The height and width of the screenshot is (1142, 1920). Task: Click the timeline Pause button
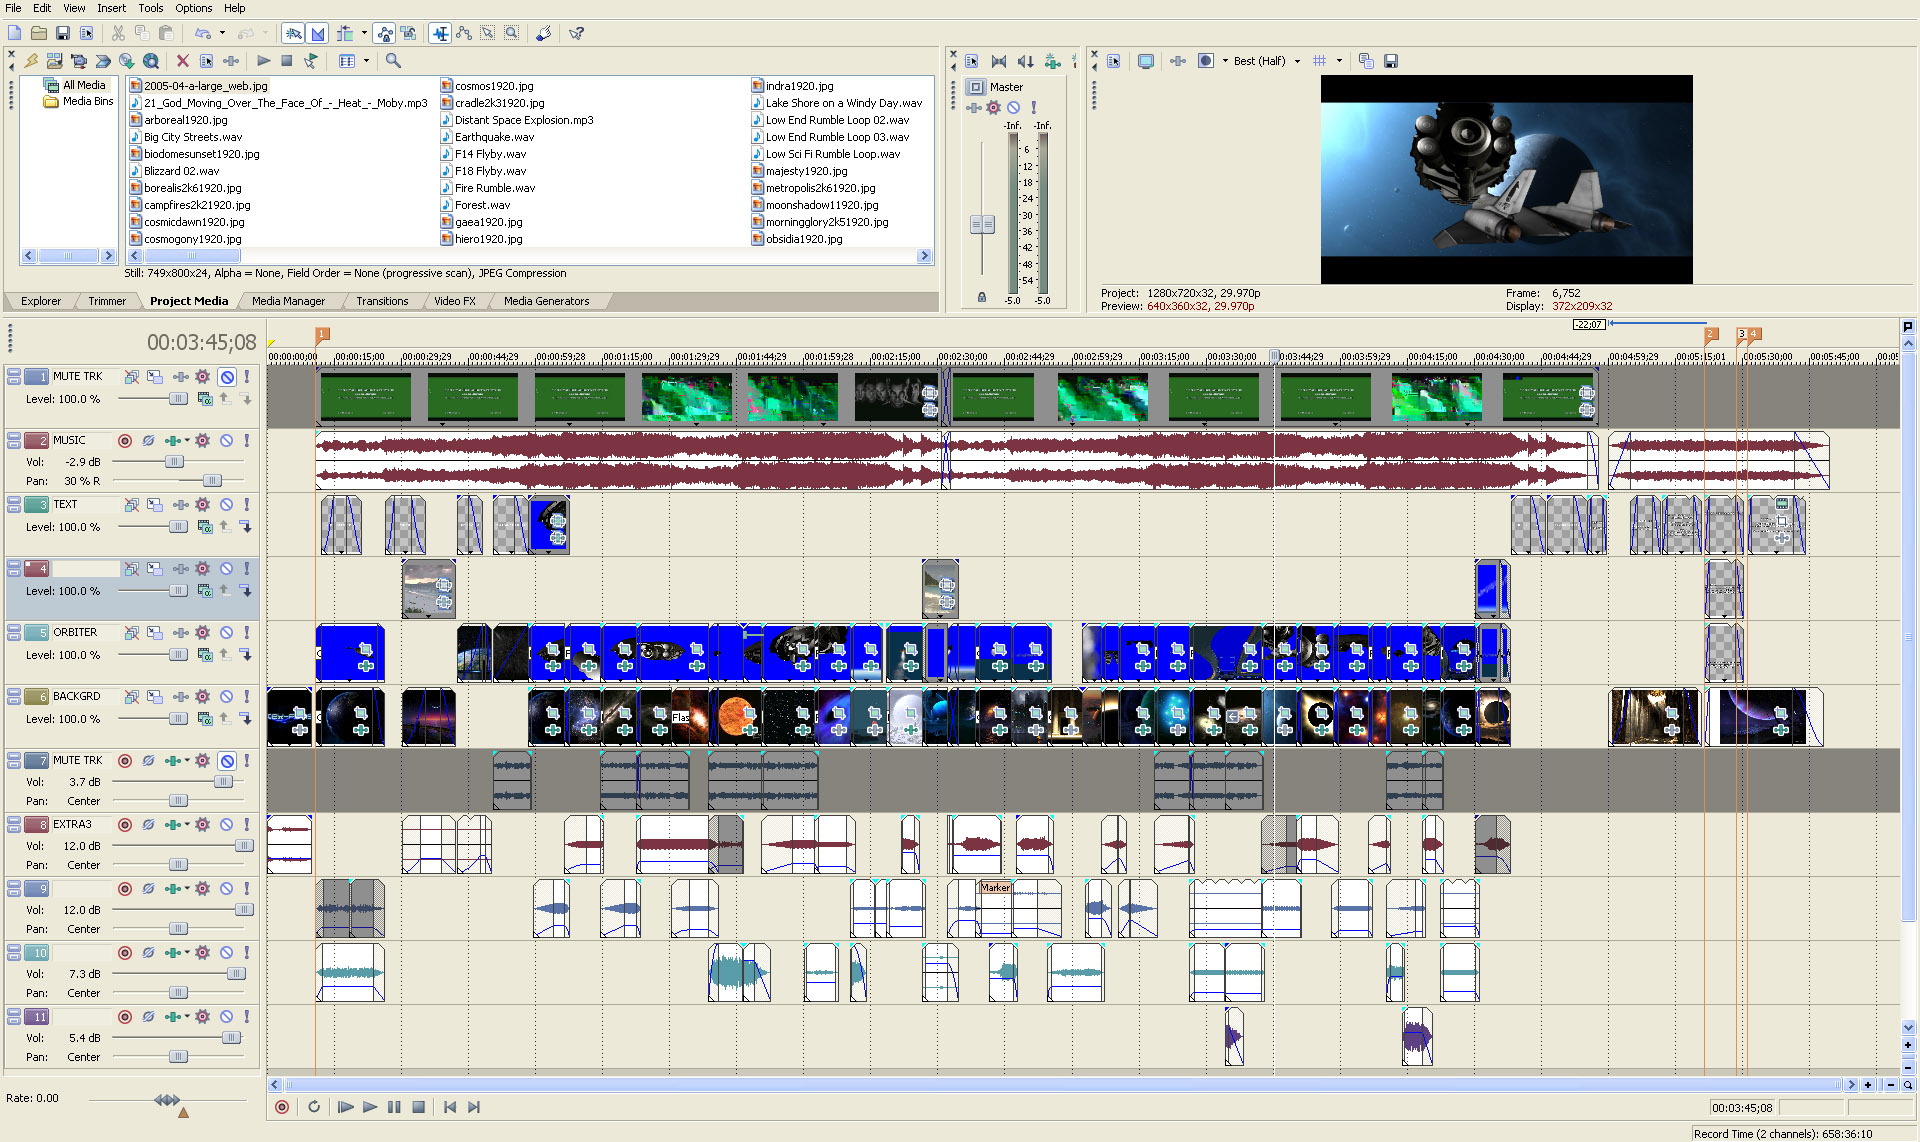pos(394,1107)
